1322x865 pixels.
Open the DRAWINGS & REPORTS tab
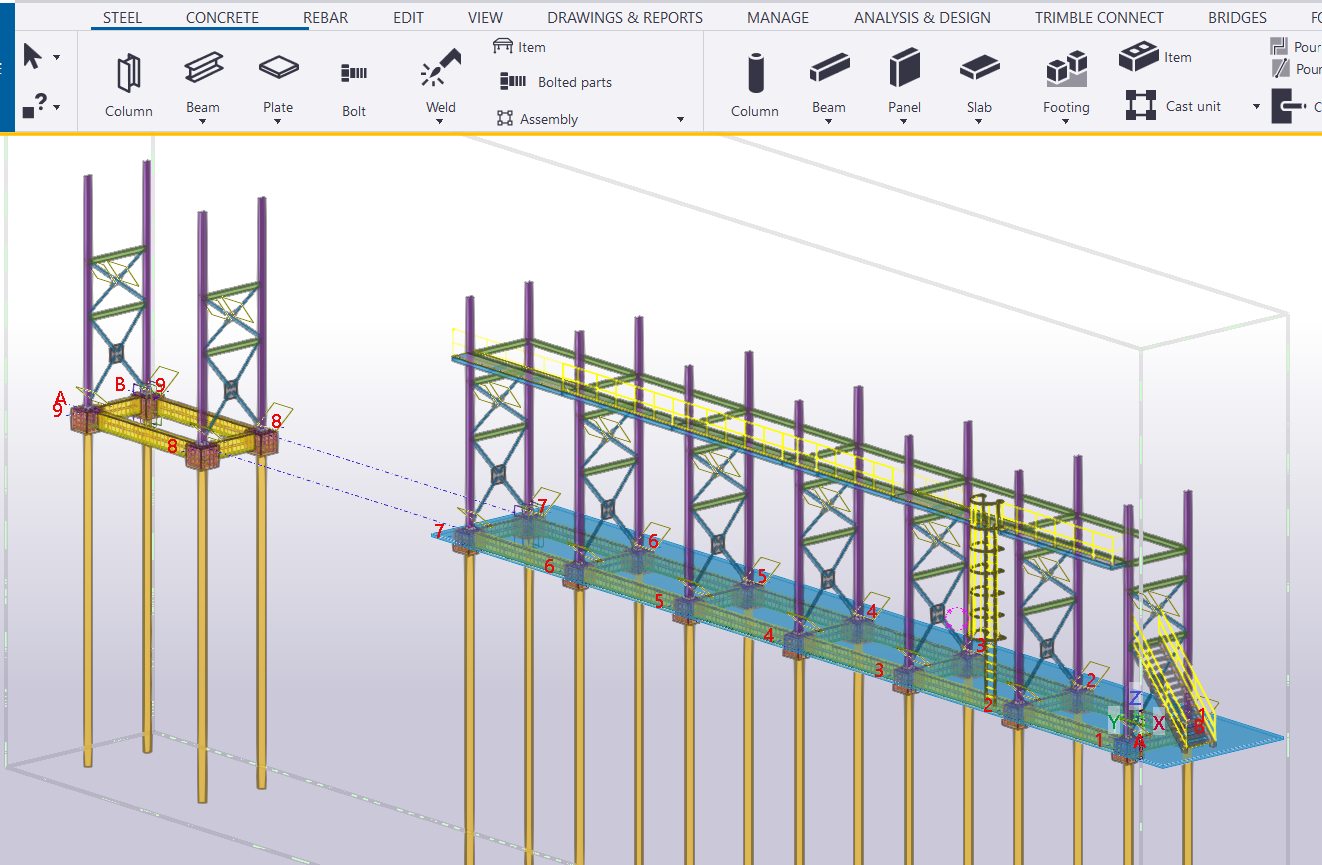point(625,18)
